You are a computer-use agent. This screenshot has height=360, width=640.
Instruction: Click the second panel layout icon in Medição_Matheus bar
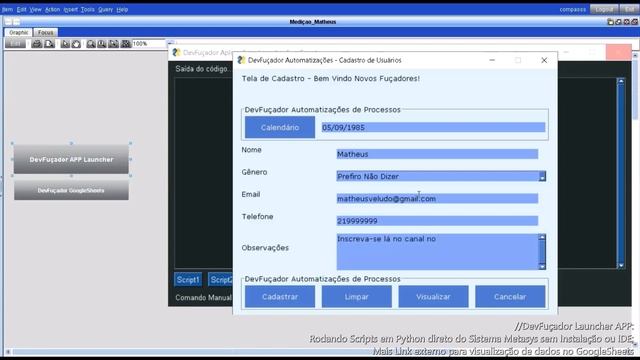[619, 22]
